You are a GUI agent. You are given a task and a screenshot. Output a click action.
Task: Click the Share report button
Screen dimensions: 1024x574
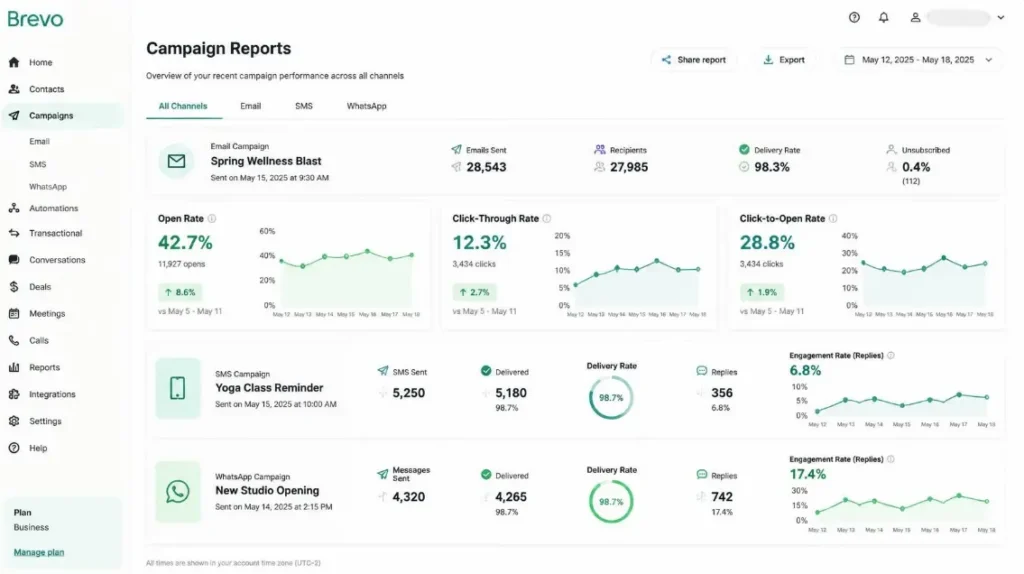(694, 59)
